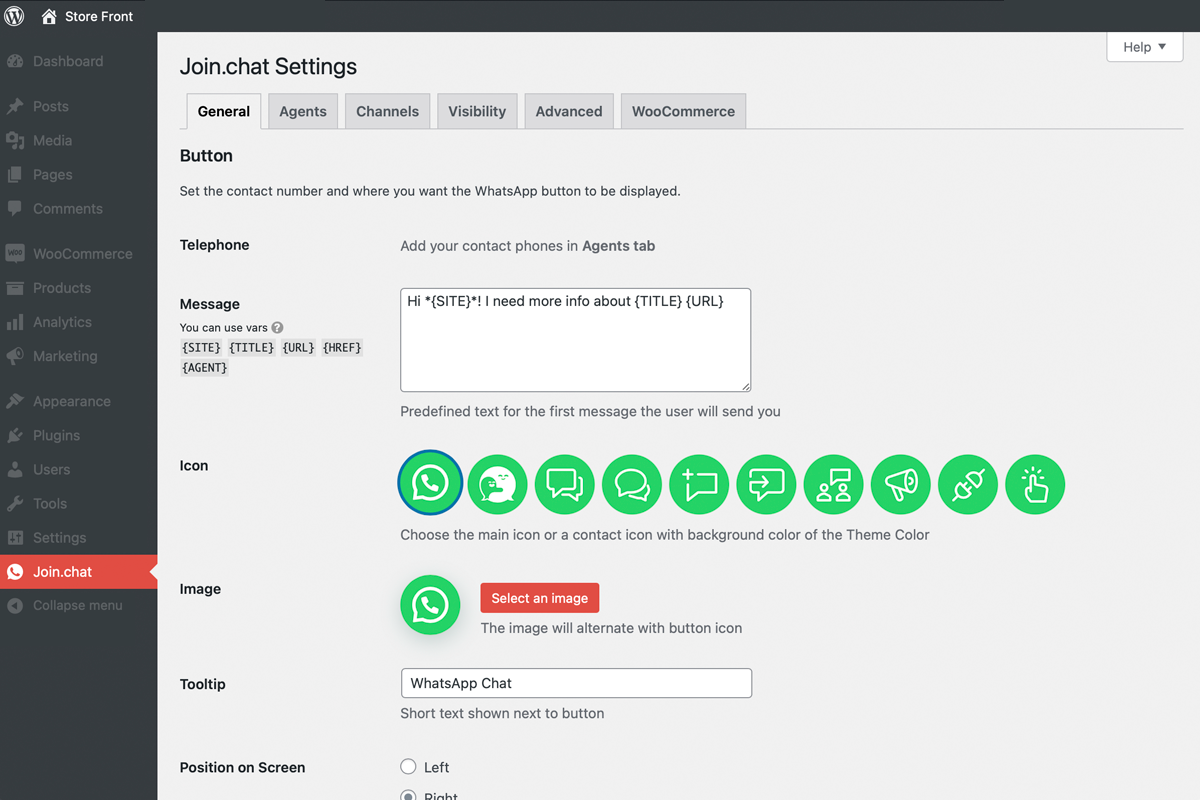The image size is (1200, 800).
Task: Click the Comments bubble icon in the sidebar
Action: [15, 208]
